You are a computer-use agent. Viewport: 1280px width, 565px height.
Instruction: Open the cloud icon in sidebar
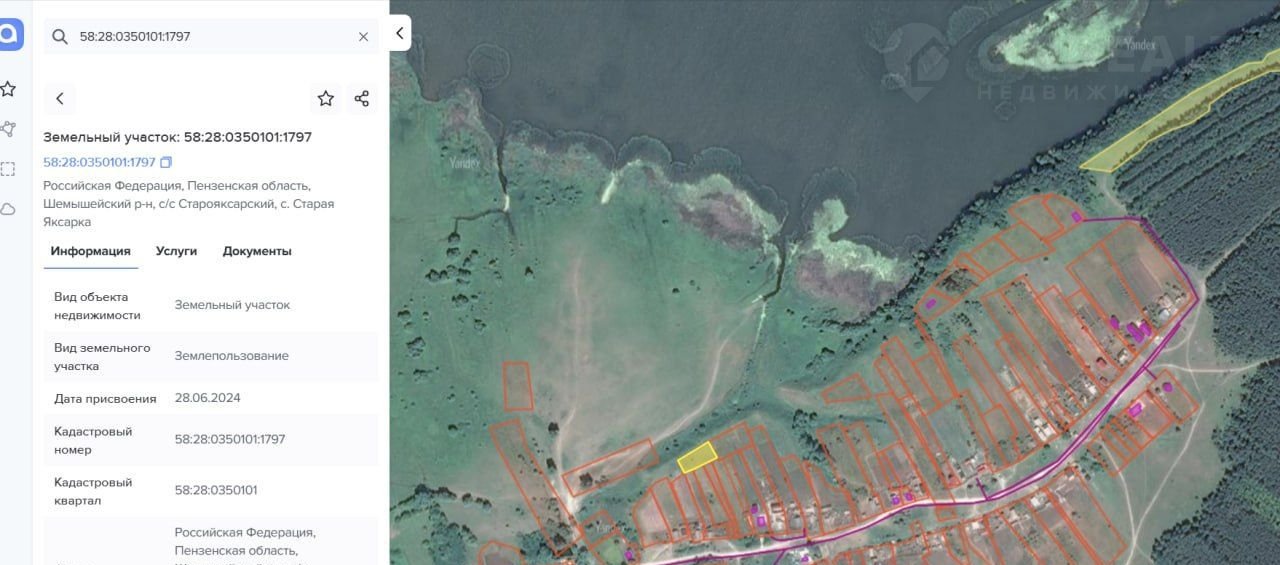tap(8, 209)
